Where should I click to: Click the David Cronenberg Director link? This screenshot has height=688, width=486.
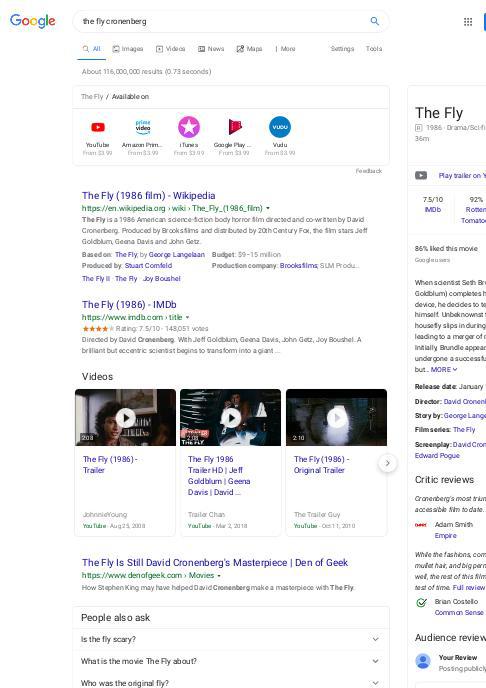[x=465, y=401]
